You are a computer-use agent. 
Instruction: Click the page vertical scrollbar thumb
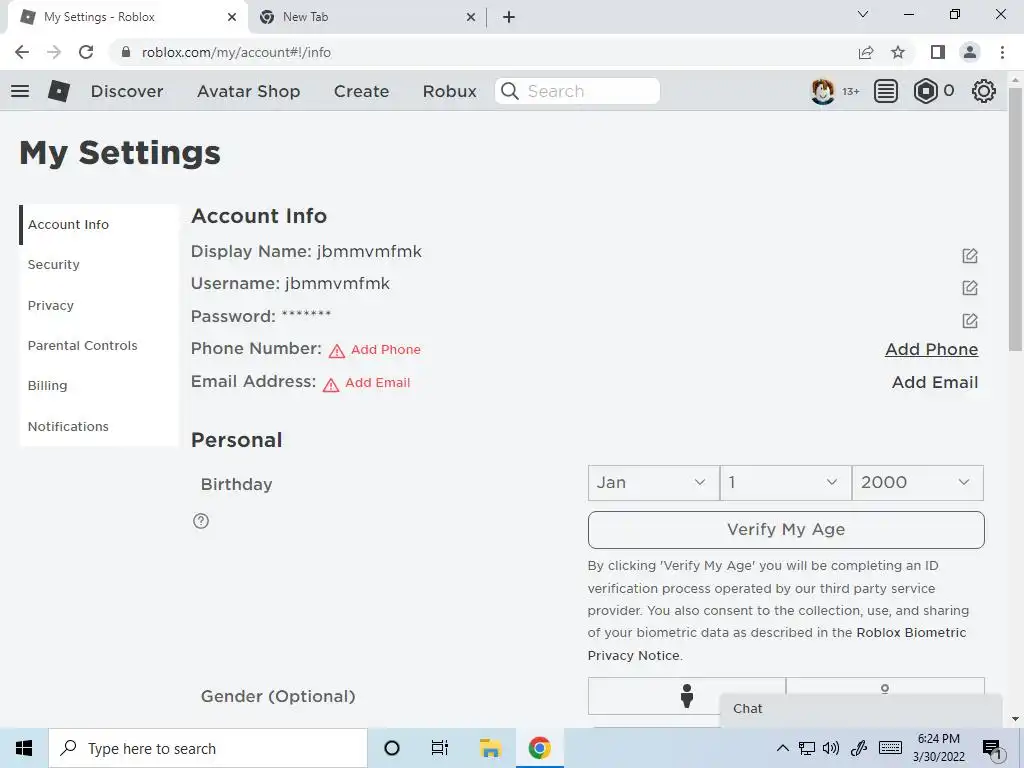pyautogui.click(x=1015, y=219)
